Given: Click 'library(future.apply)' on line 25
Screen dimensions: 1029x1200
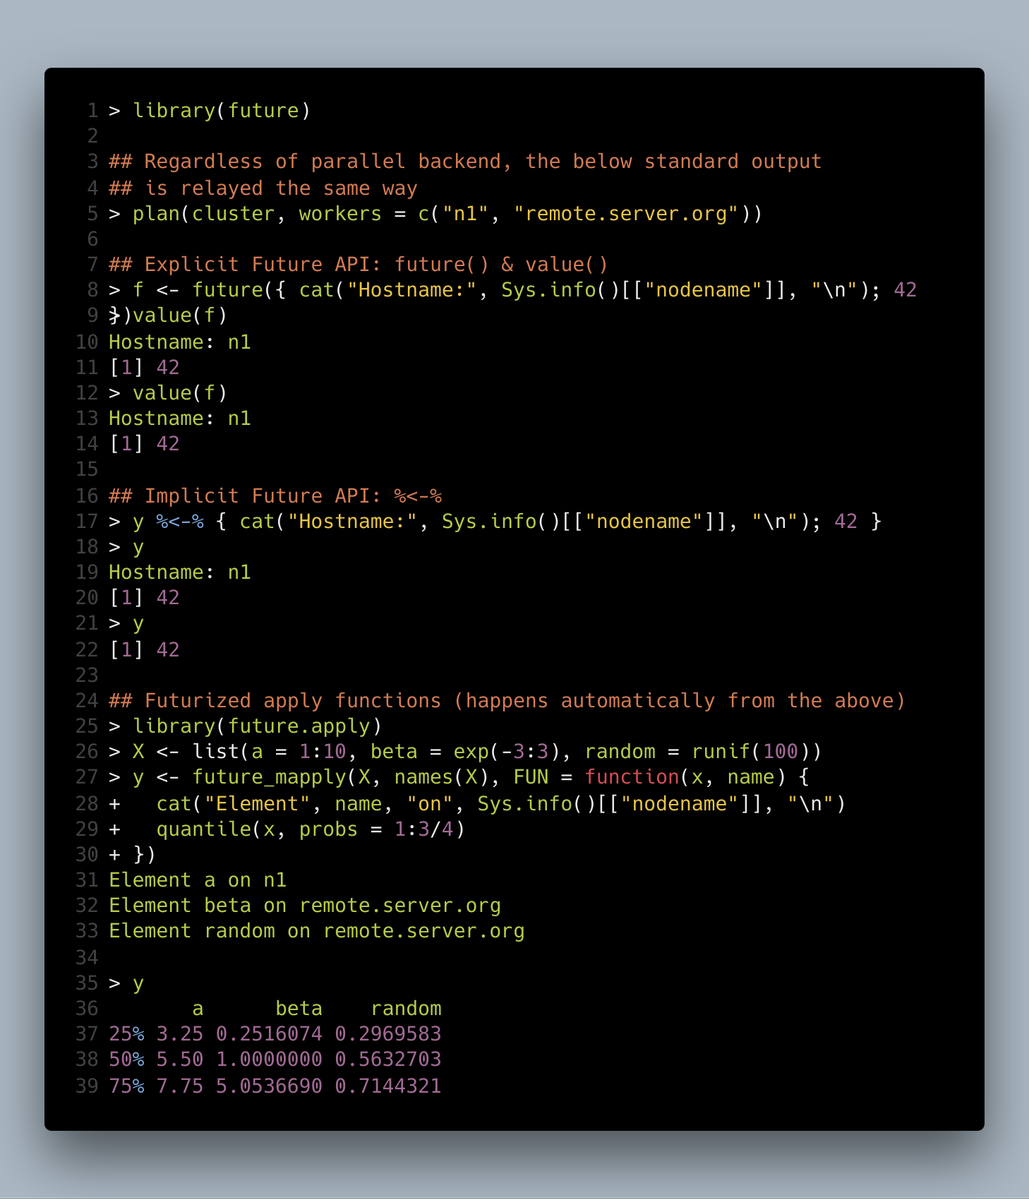Looking at the screenshot, I should (257, 726).
